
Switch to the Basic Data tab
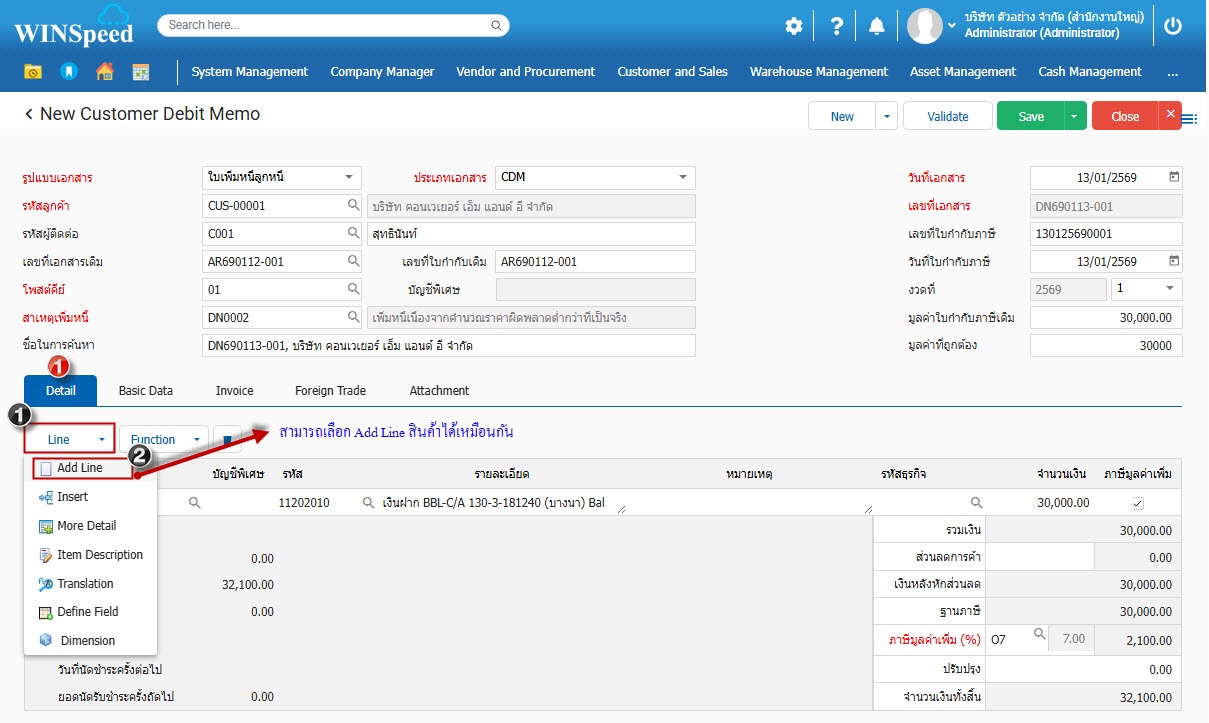[145, 391]
